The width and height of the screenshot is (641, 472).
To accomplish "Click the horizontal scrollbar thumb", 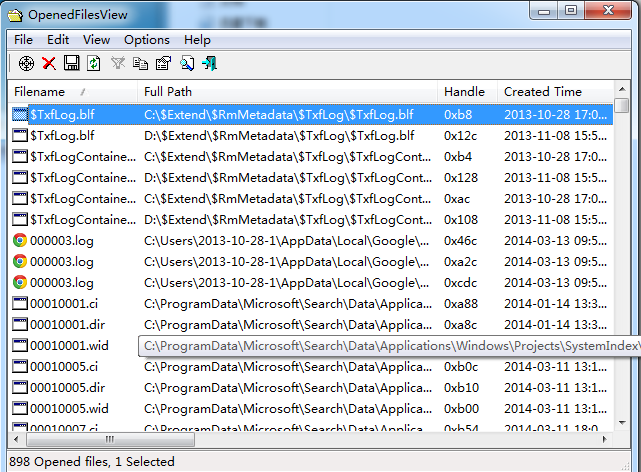I will (110, 440).
